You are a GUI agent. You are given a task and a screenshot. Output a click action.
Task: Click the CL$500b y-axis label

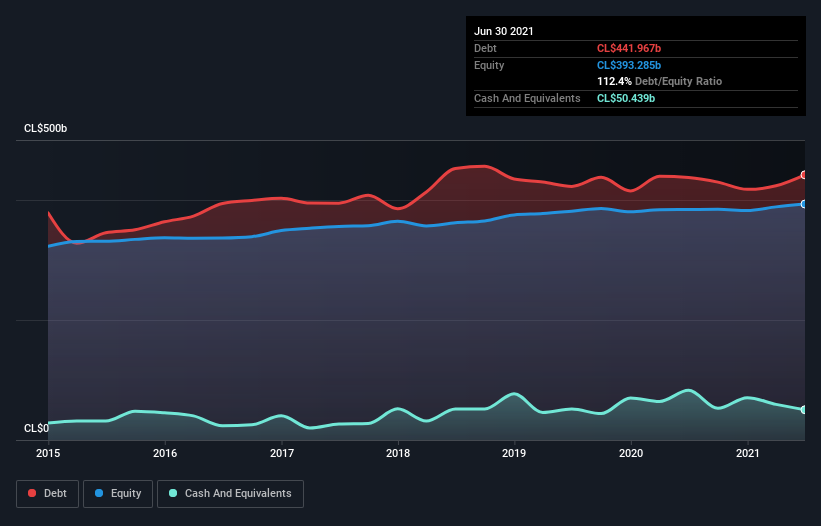click(x=46, y=128)
